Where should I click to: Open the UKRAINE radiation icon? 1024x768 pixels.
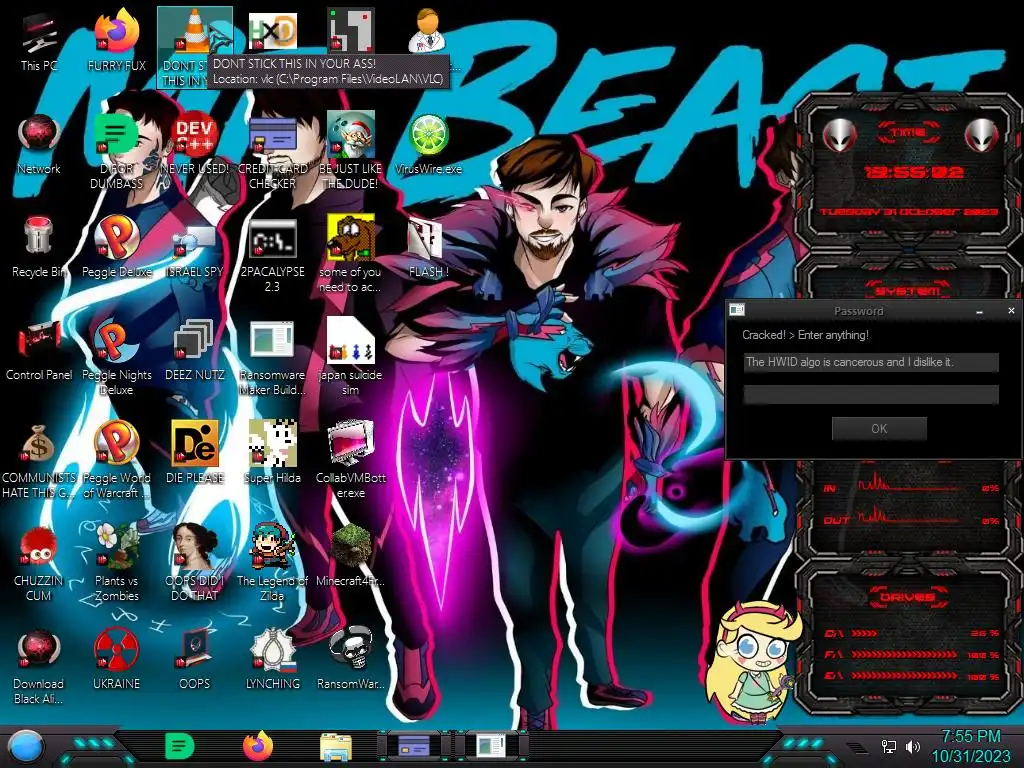pyautogui.click(x=117, y=660)
